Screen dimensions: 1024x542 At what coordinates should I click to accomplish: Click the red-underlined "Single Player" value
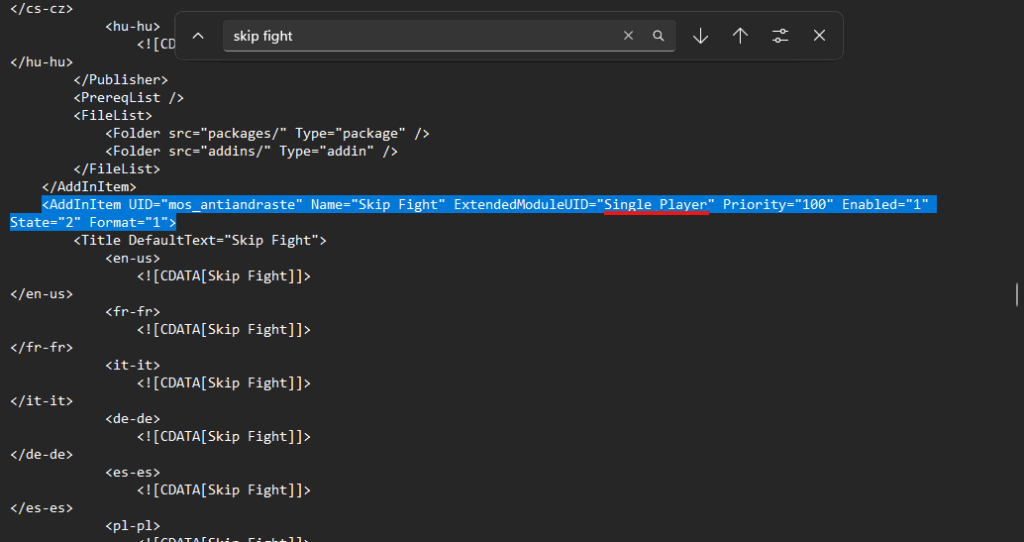656,204
